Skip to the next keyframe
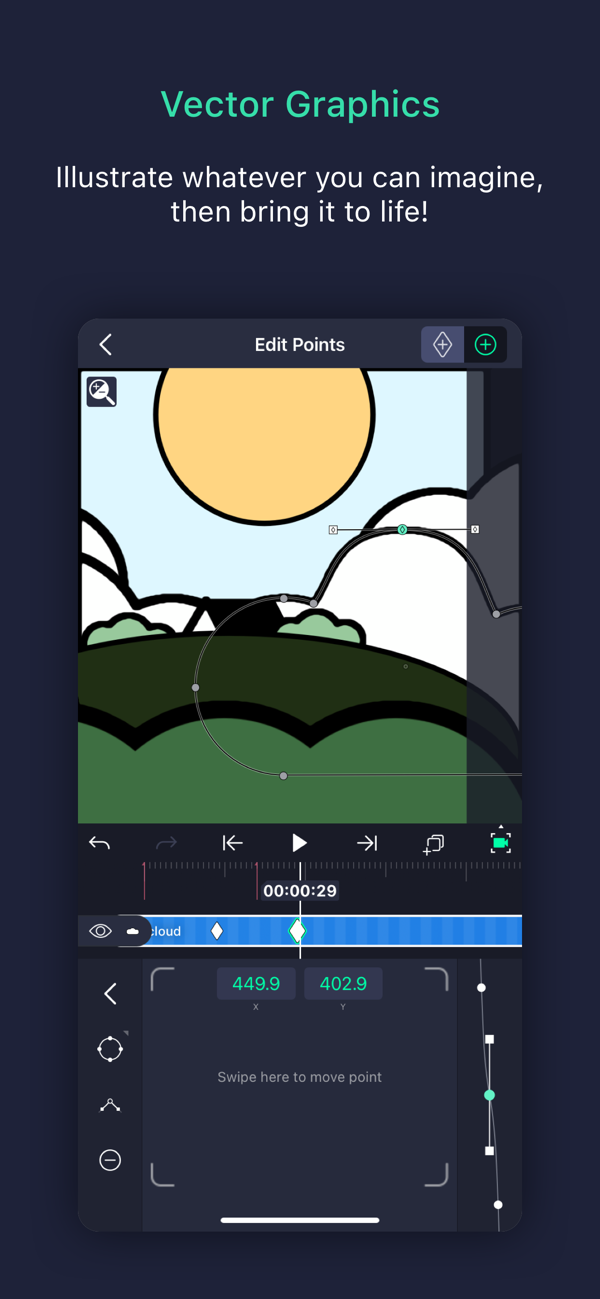This screenshot has width=600, height=1299. [367, 844]
